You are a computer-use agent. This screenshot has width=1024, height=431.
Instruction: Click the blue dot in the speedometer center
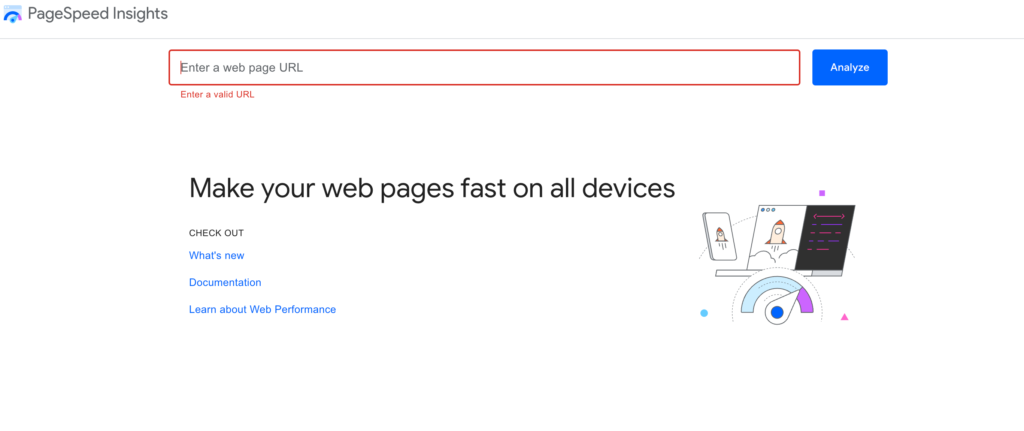tap(776, 313)
